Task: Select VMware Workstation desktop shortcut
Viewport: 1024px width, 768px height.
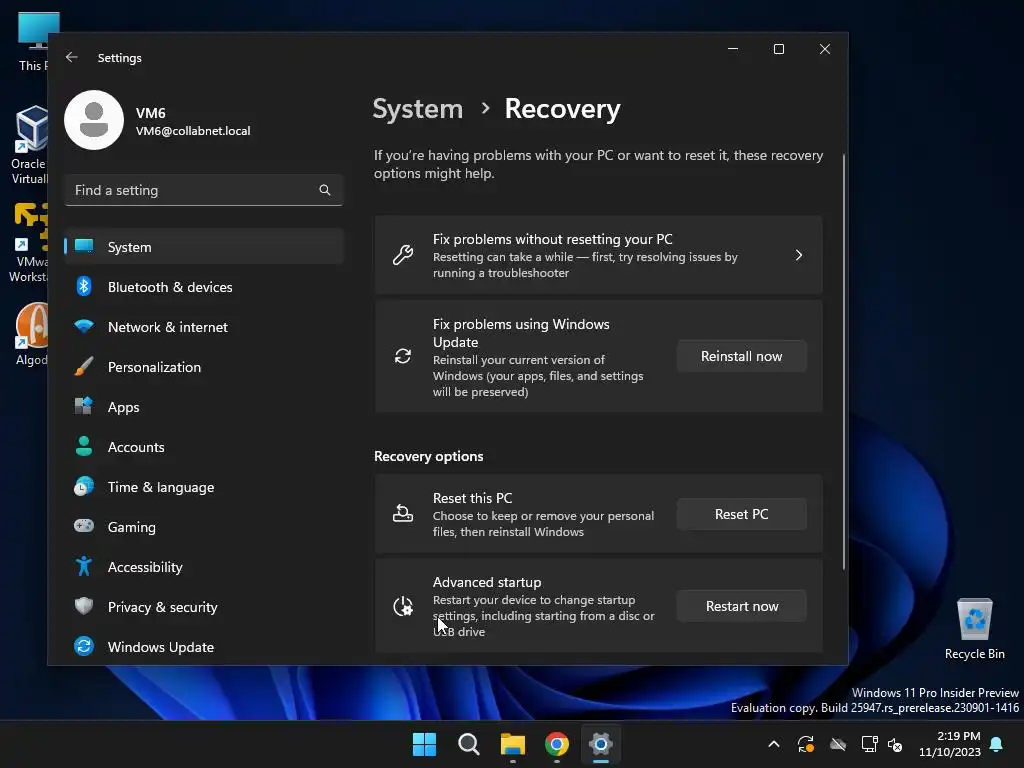Action: click(28, 242)
